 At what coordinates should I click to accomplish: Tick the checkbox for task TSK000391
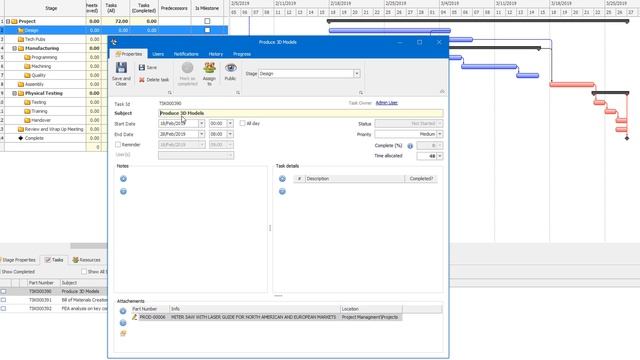pyautogui.click(x=4, y=300)
